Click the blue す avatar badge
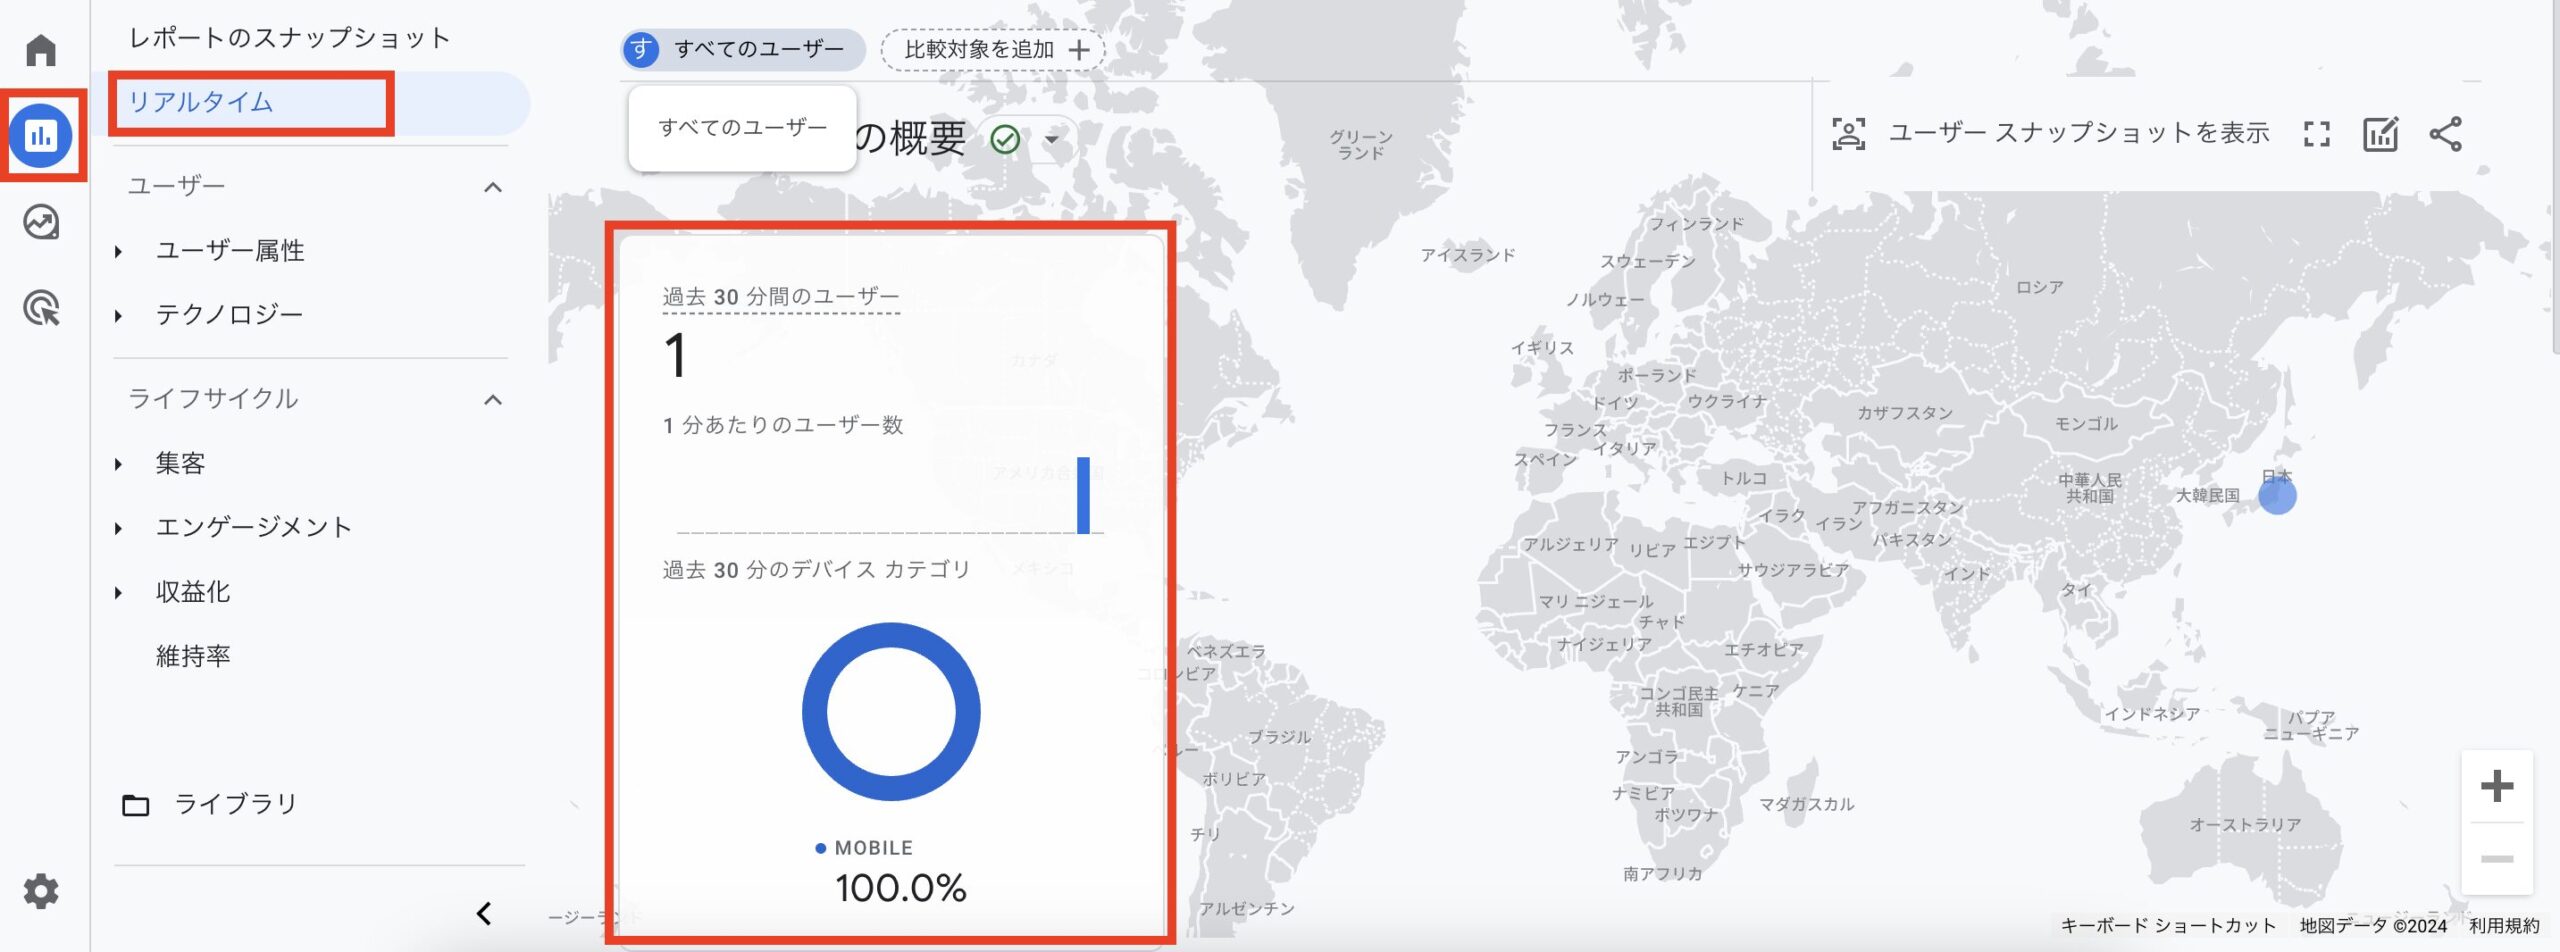Viewport: 2560px width, 952px height. 641,49
